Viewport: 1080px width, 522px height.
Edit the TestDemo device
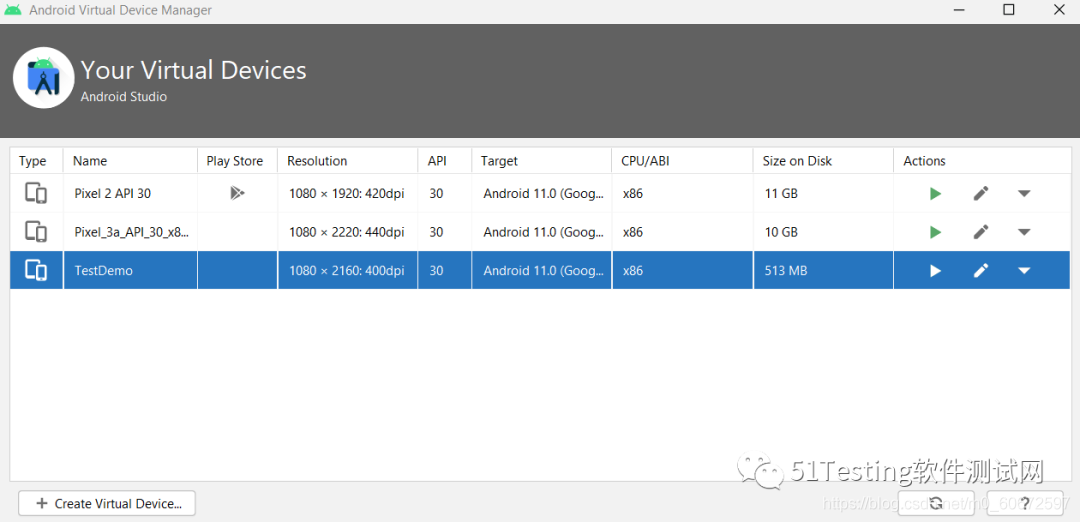(981, 271)
